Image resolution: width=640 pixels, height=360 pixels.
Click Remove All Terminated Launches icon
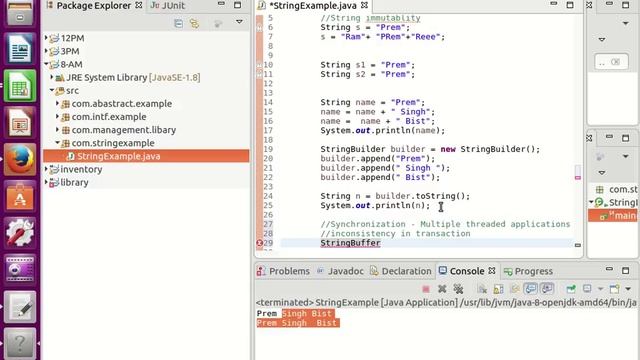tap(458, 289)
